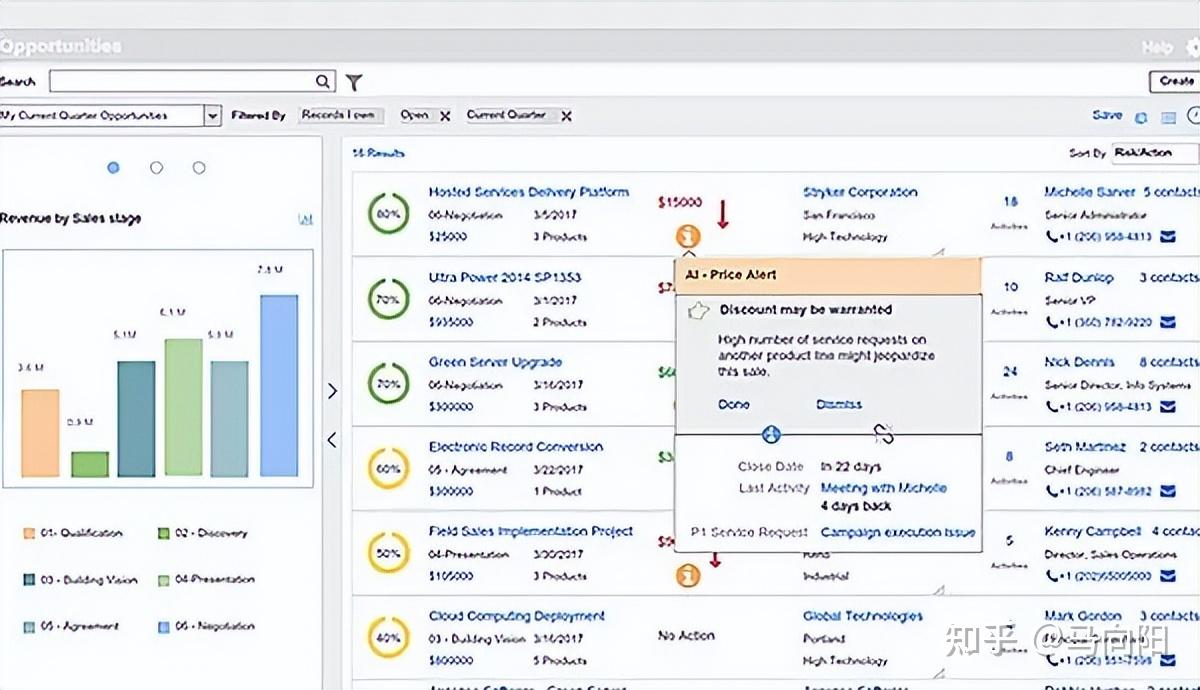Remove the Open filter chip
The image size is (1200, 690).
445,116
